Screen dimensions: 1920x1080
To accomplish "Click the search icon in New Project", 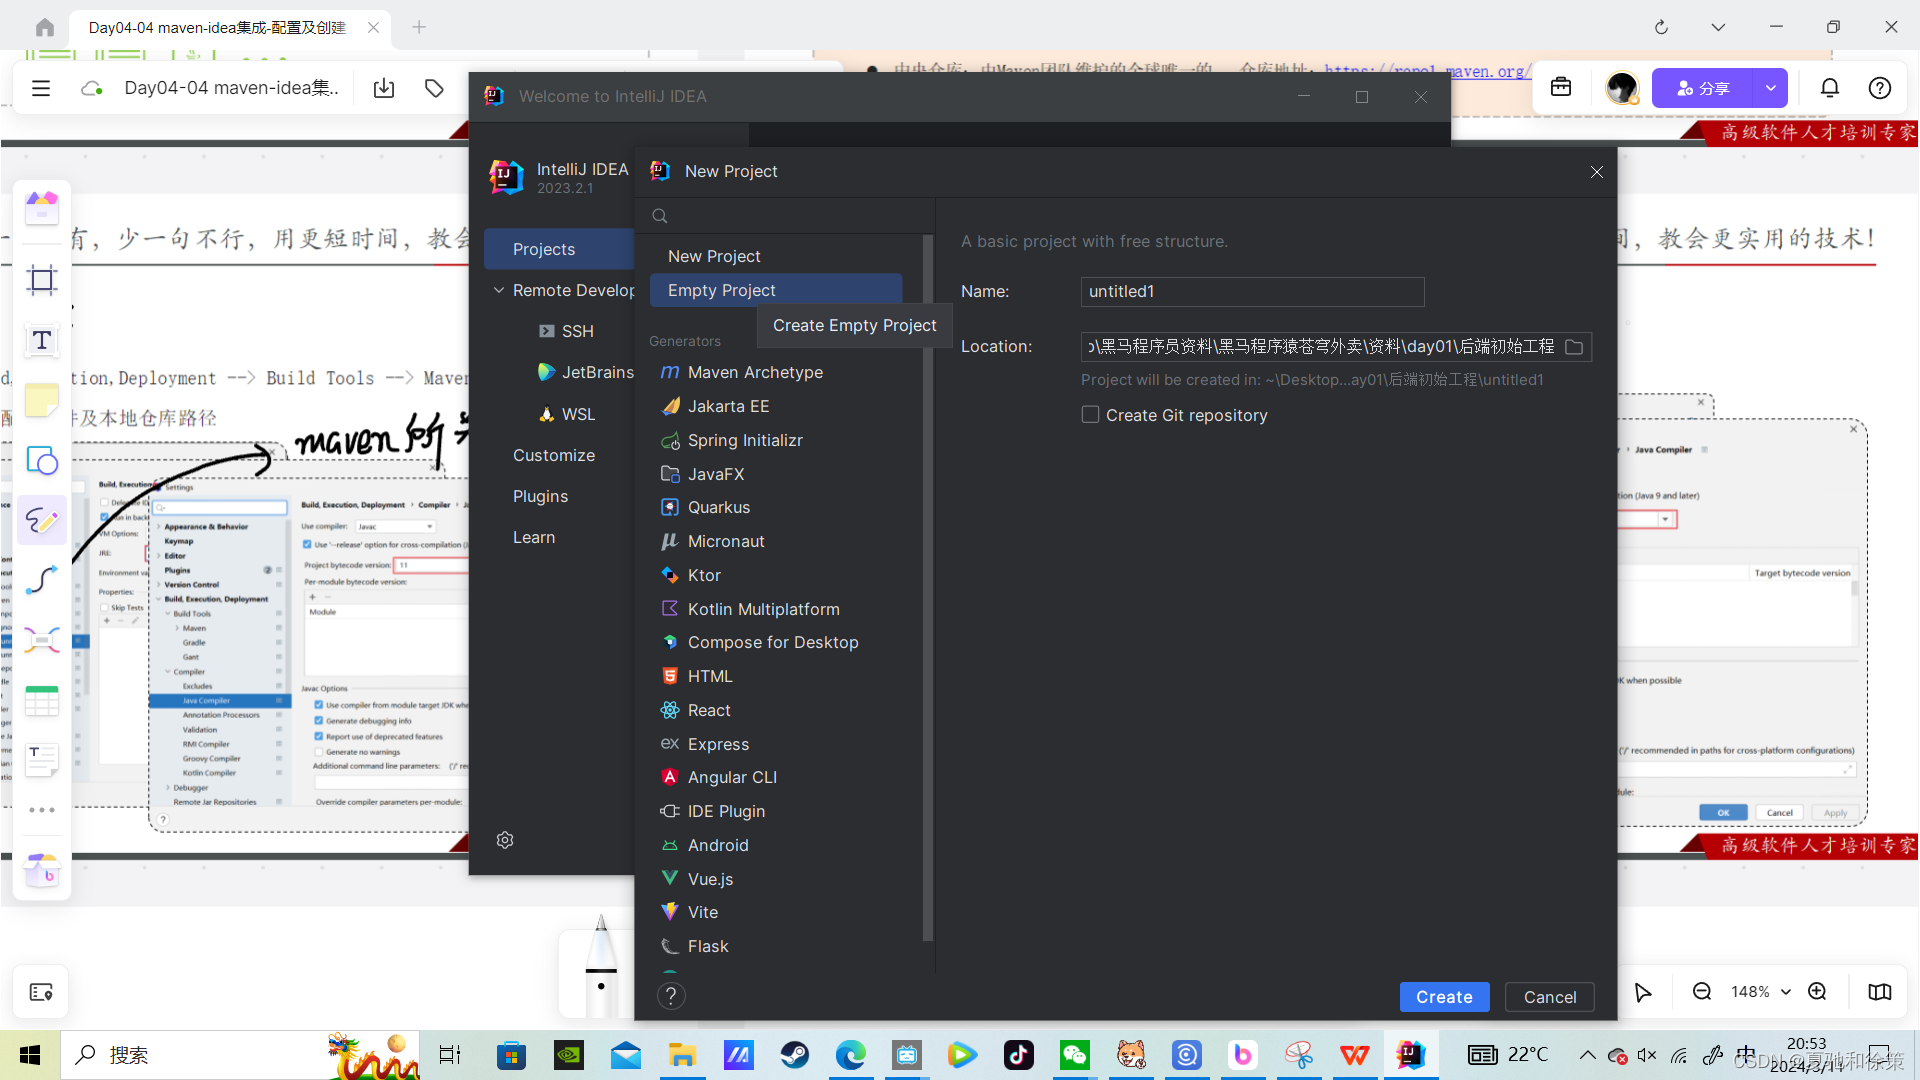I will tap(660, 216).
